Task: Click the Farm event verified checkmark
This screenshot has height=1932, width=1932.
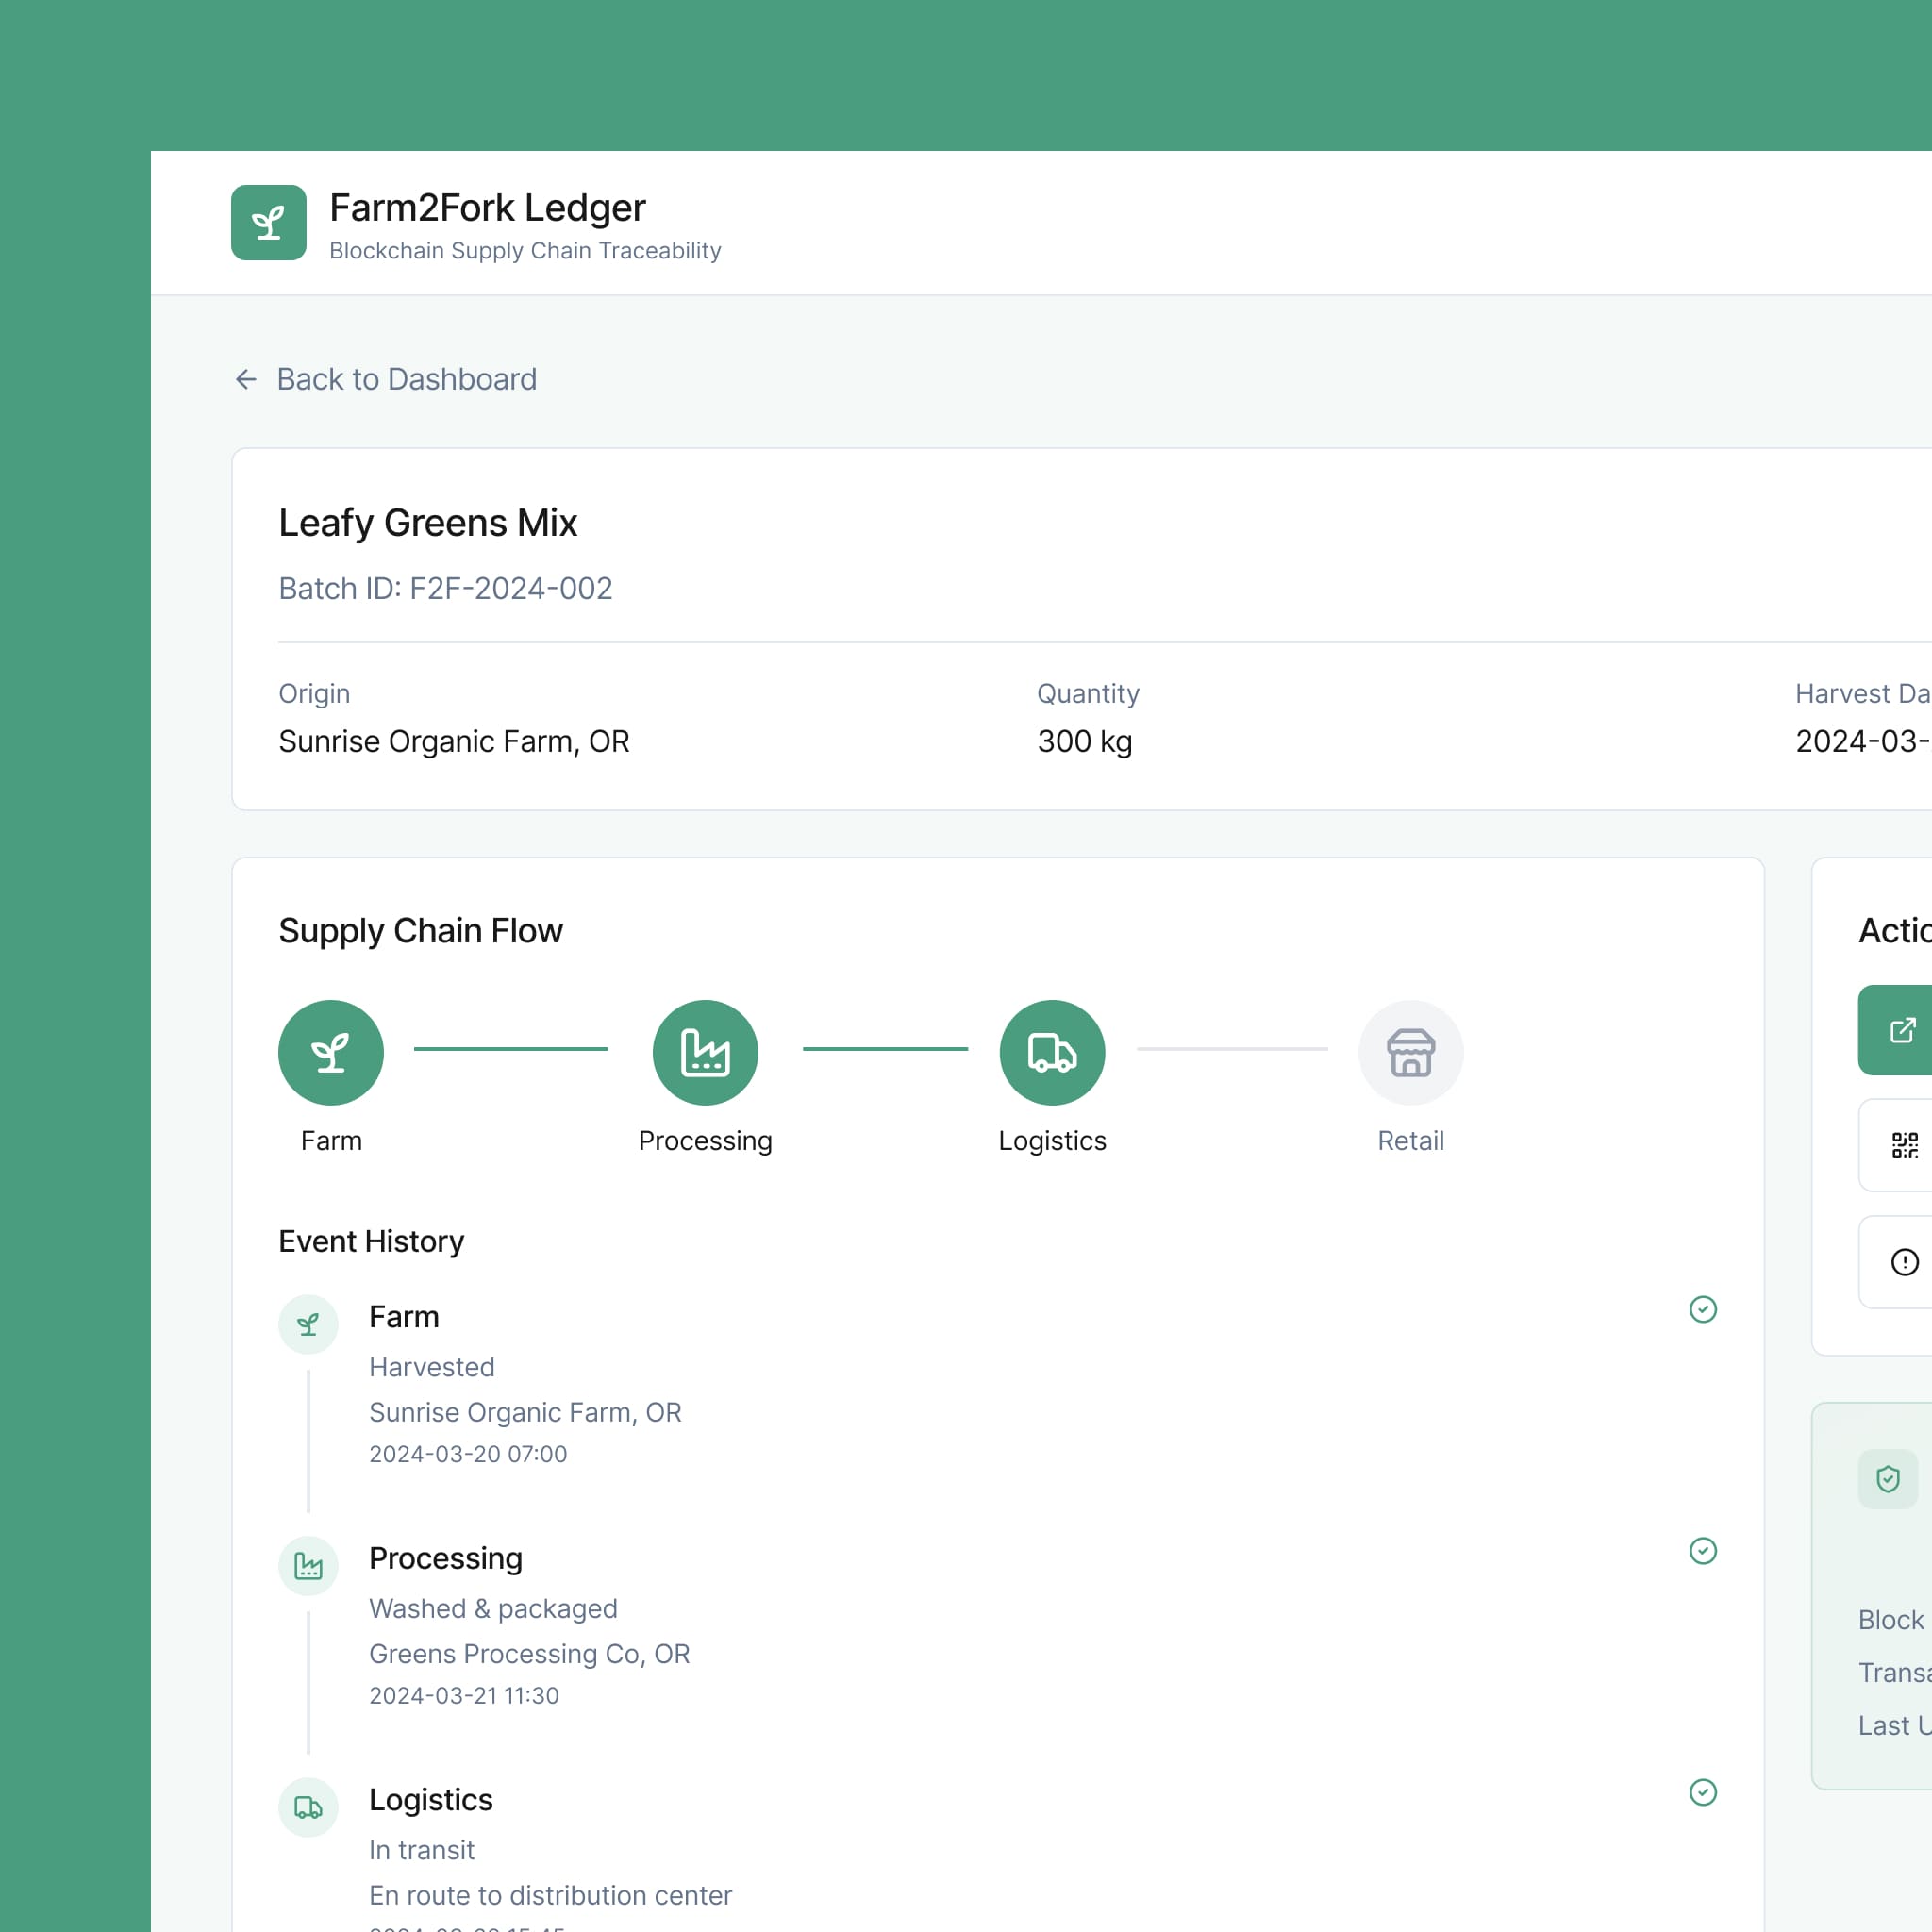Action: click(x=1702, y=1309)
